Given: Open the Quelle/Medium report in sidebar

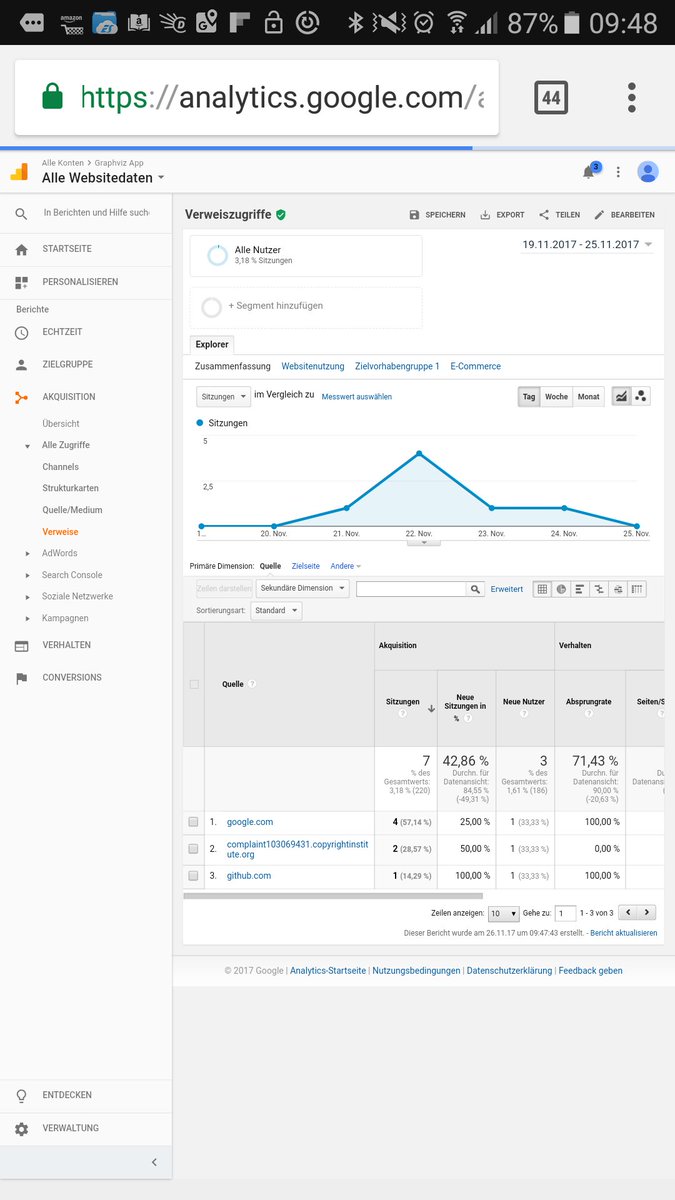Looking at the screenshot, I should (72, 510).
